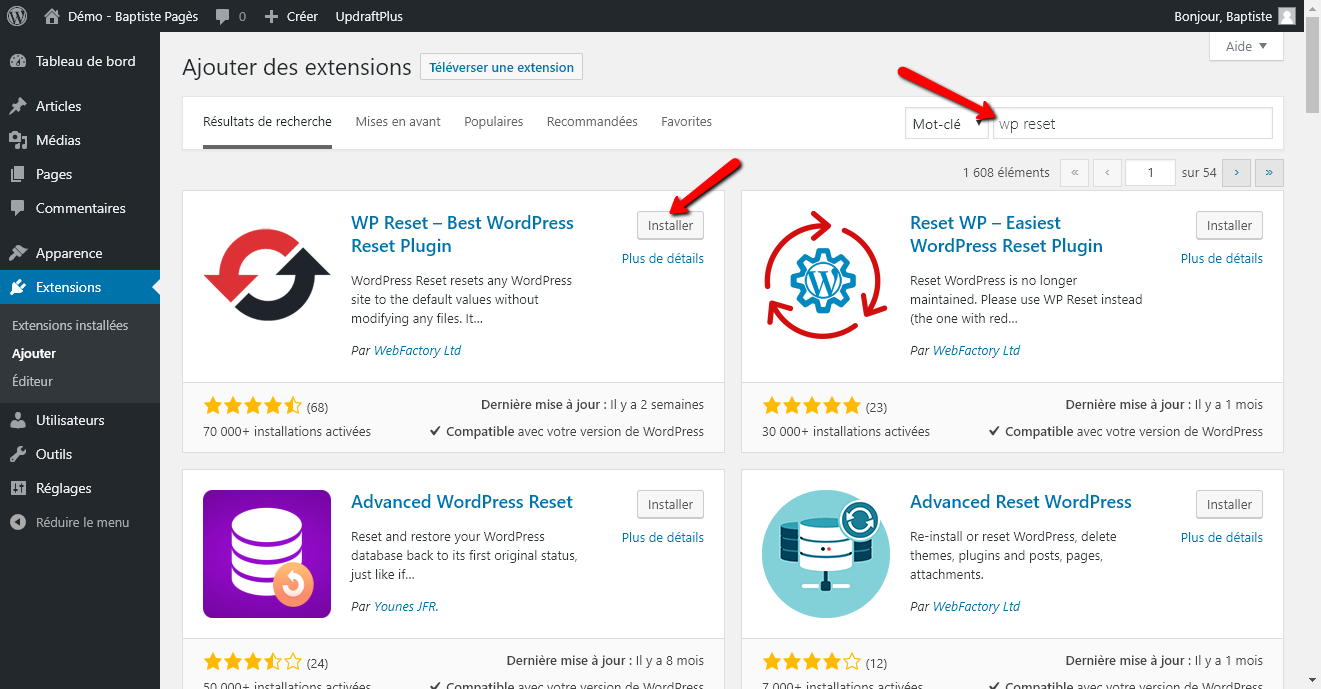Open Plus de détails for Advanced Reset WordPress
Image resolution: width=1321 pixels, height=689 pixels.
pos(1221,537)
